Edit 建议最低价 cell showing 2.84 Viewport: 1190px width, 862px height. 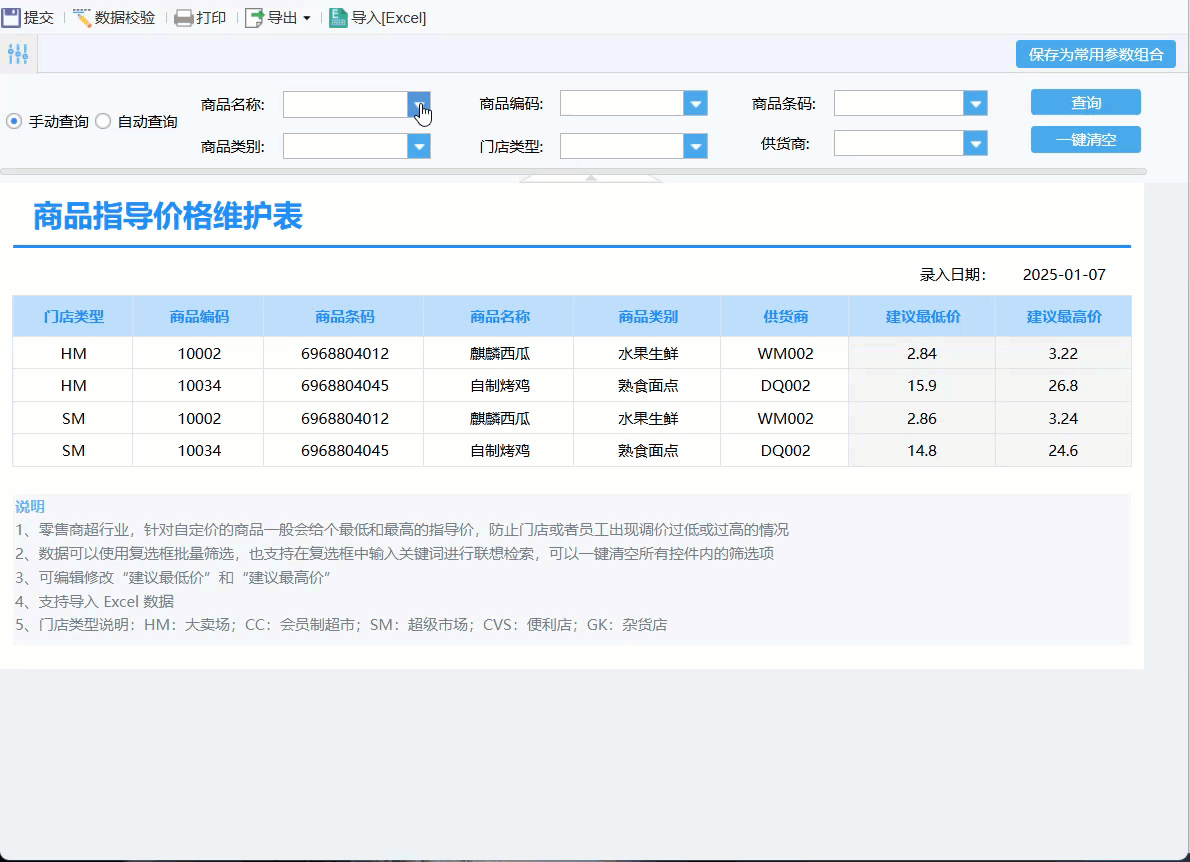[921, 353]
